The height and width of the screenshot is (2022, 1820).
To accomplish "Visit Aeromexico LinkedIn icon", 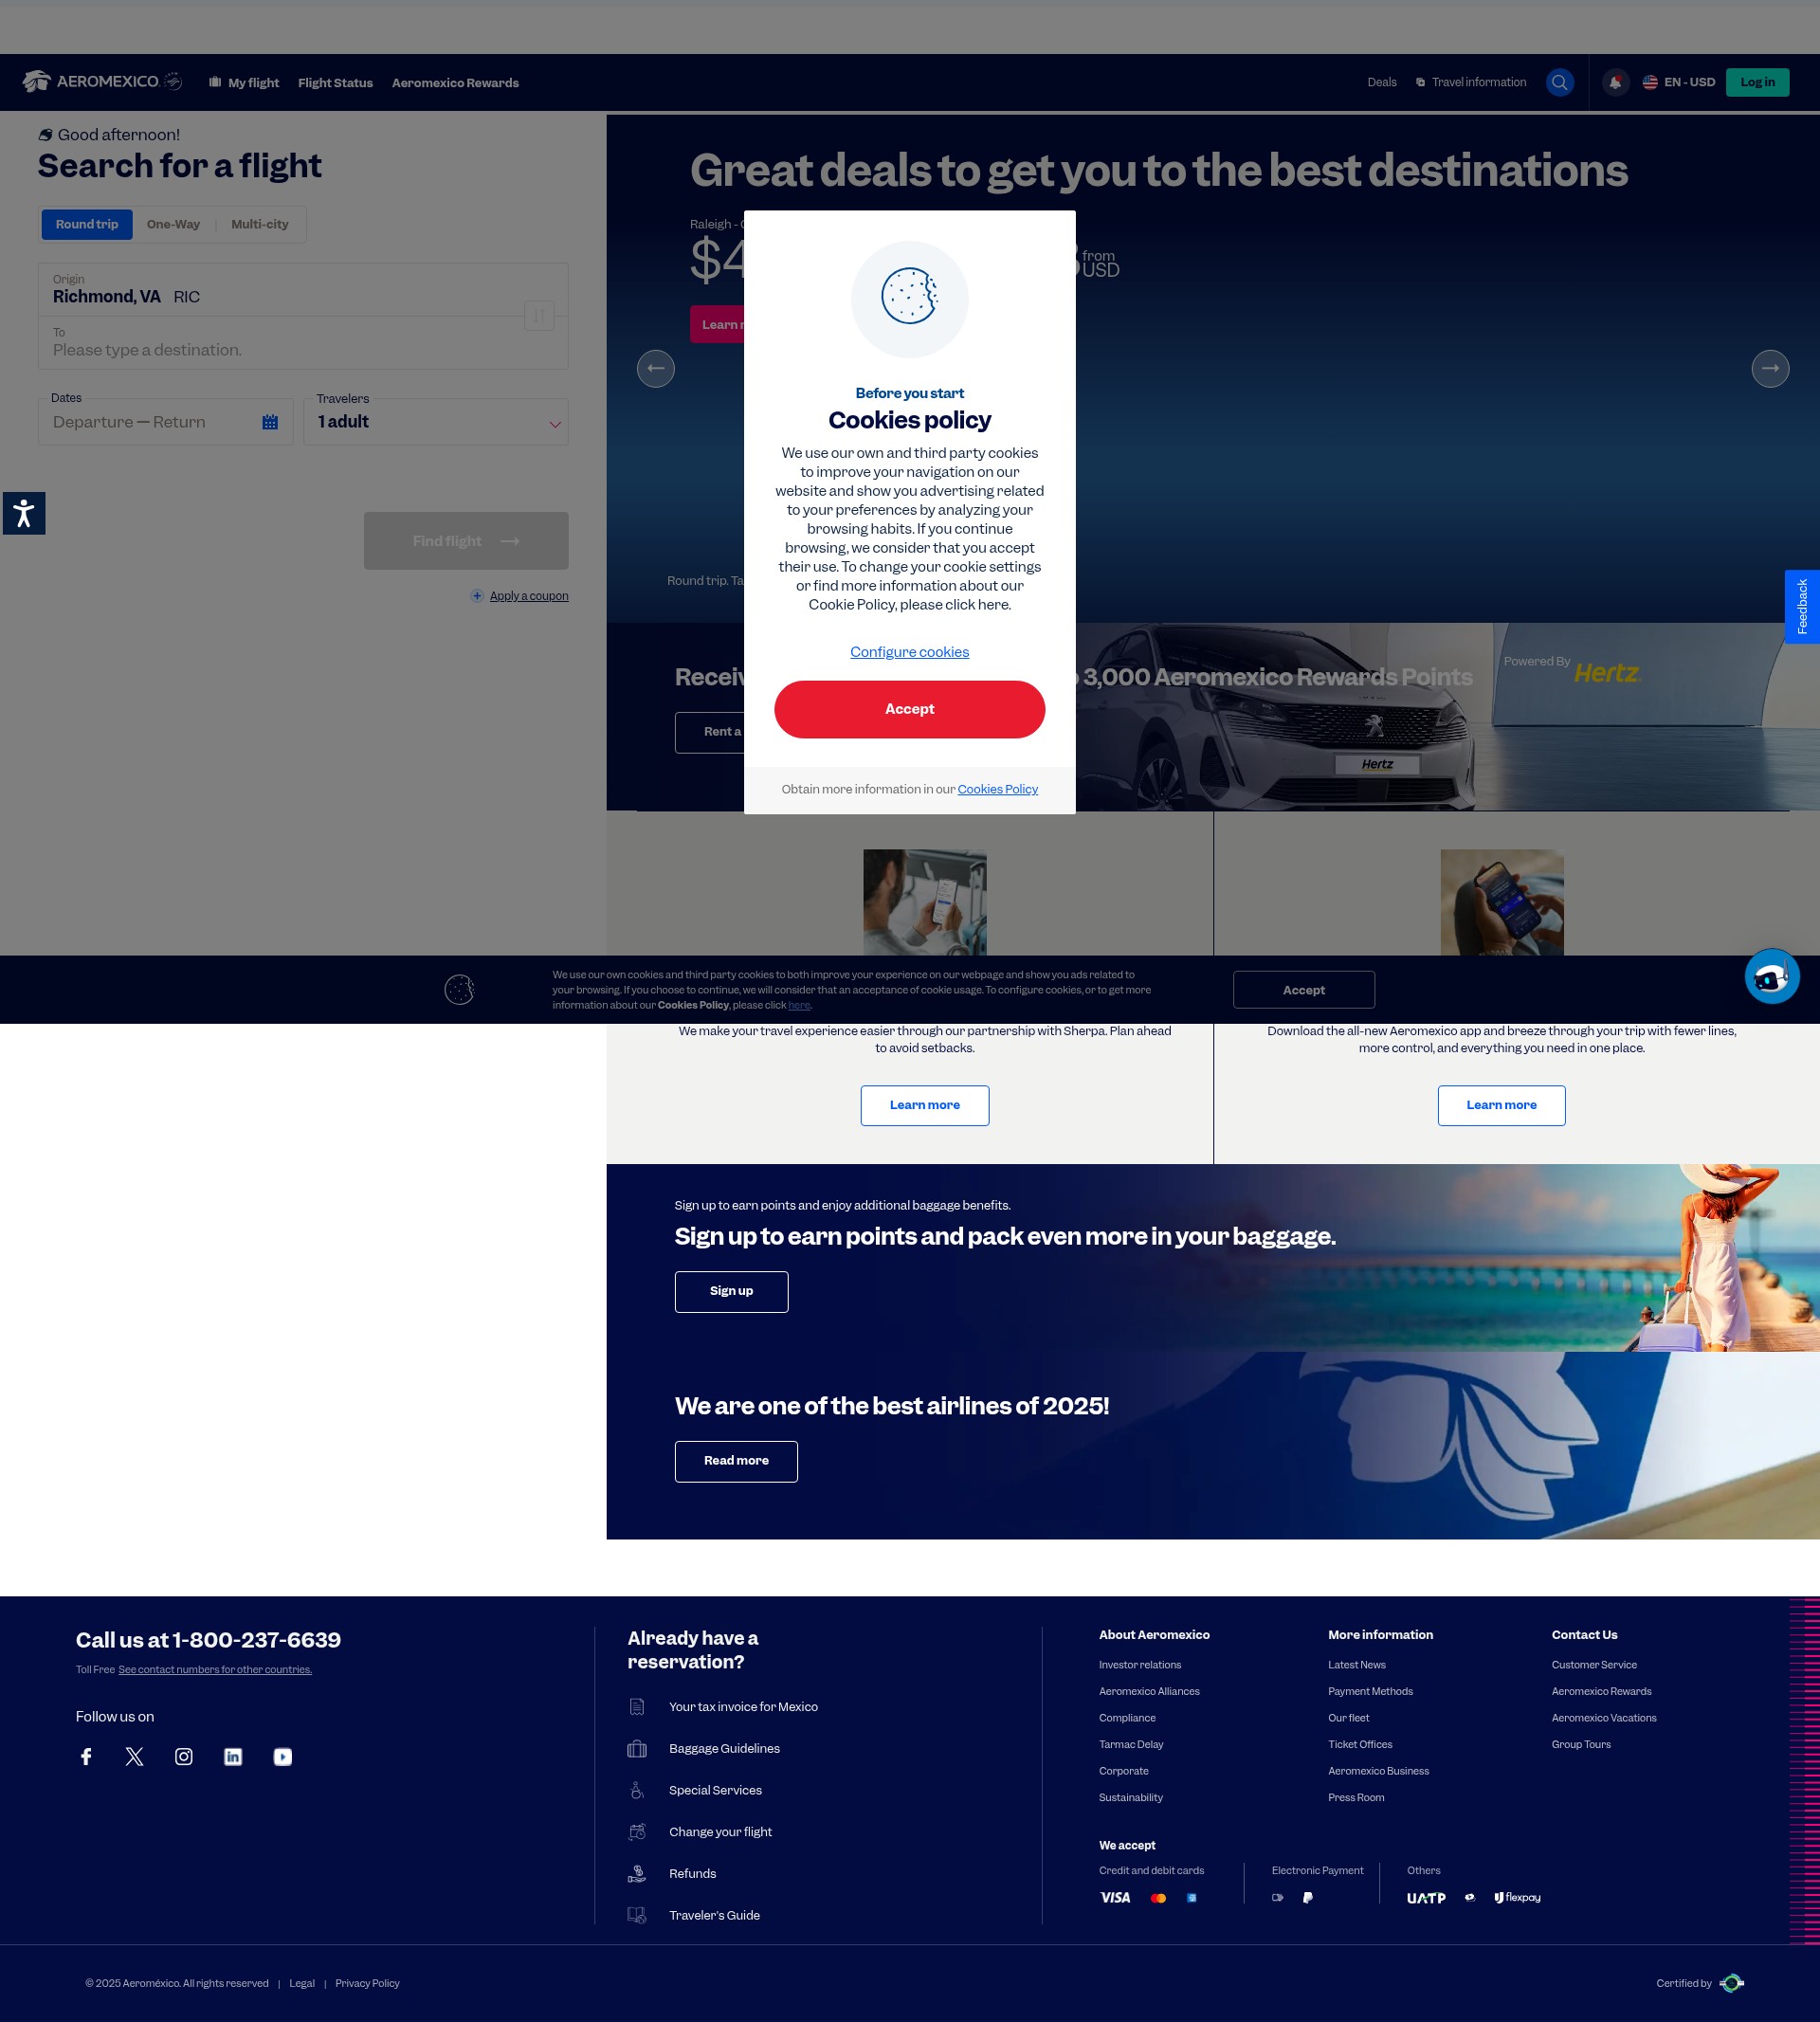I will click(233, 1756).
